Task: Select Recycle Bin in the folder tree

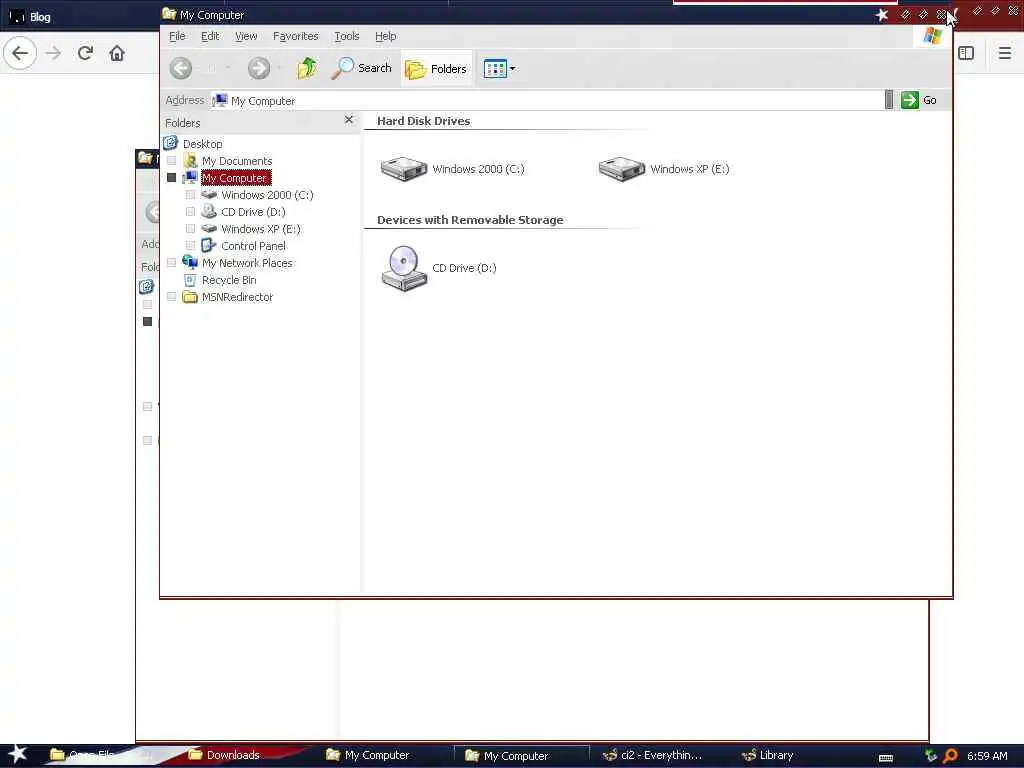Action: 229,280
